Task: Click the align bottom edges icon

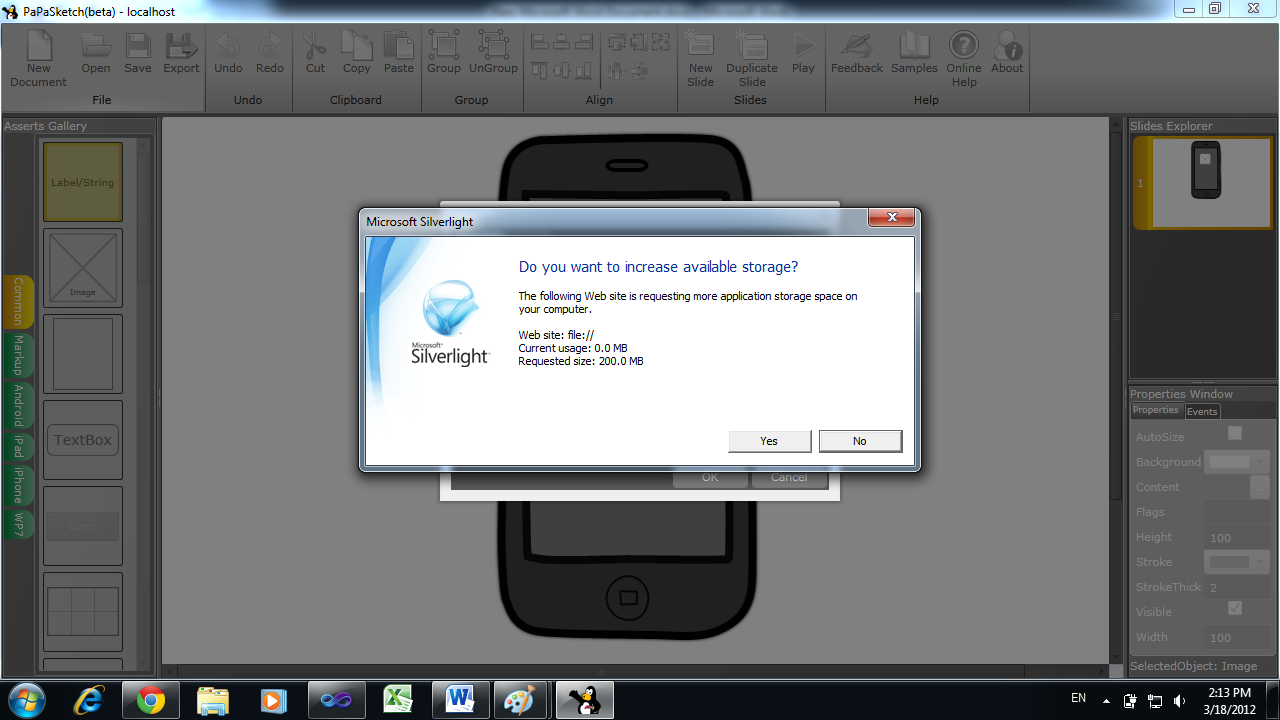Action: (583, 70)
